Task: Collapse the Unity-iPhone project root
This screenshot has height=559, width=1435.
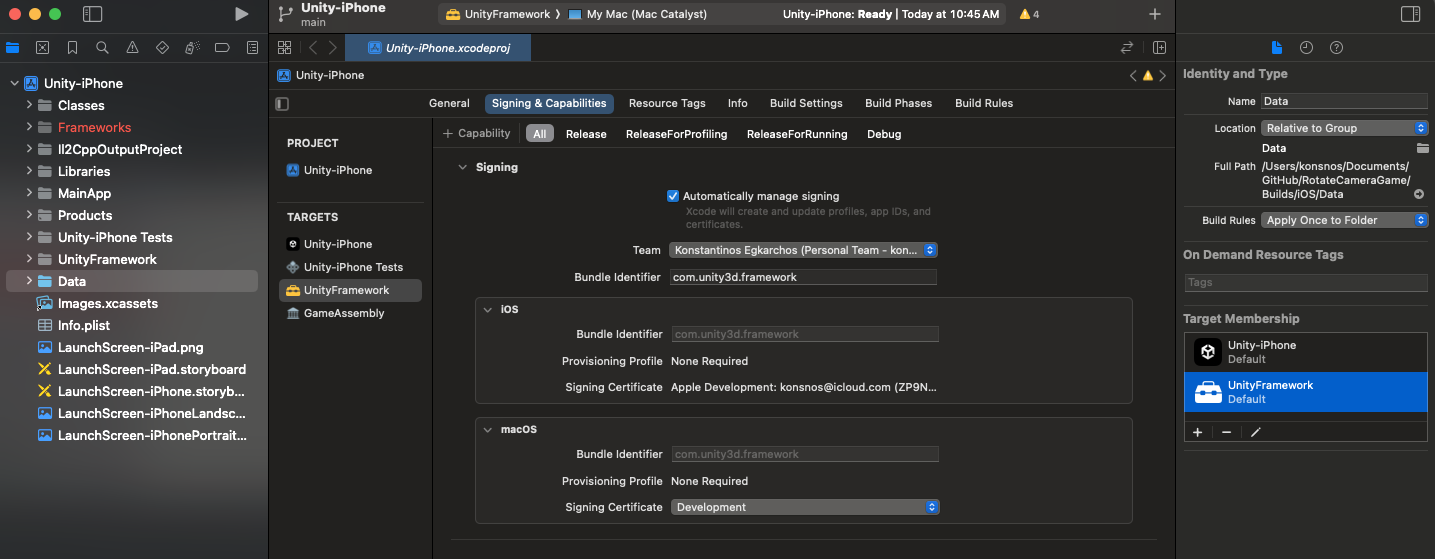Action: pos(14,83)
